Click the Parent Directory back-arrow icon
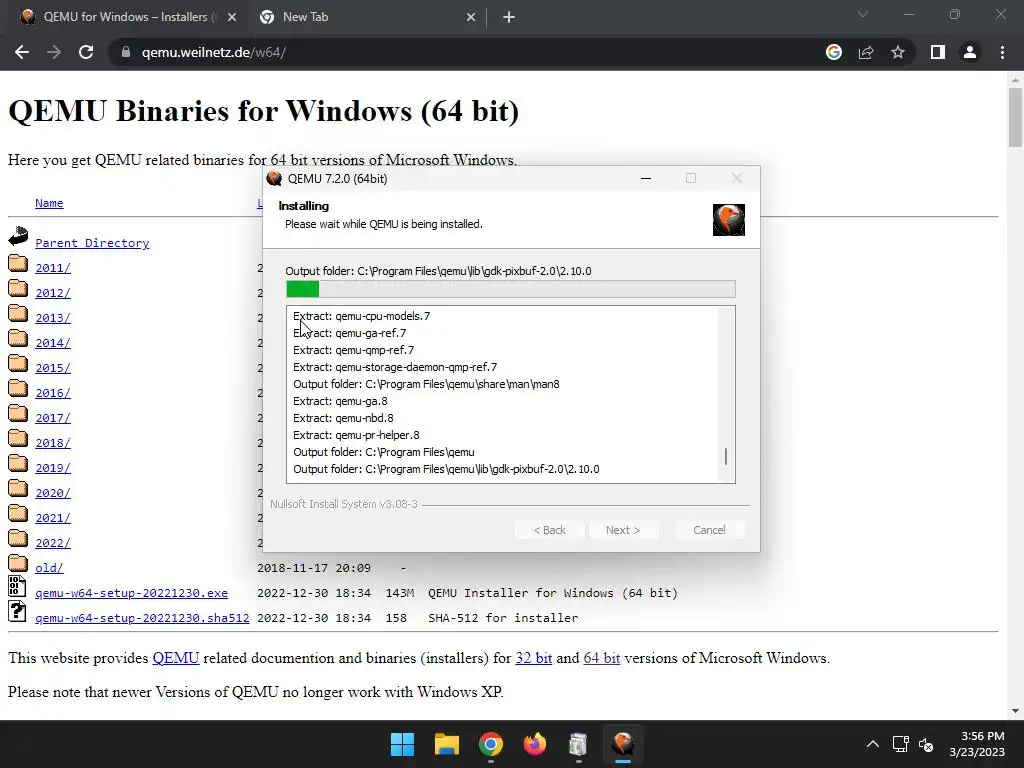Image resolution: width=1024 pixels, height=768 pixels. [x=18, y=236]
